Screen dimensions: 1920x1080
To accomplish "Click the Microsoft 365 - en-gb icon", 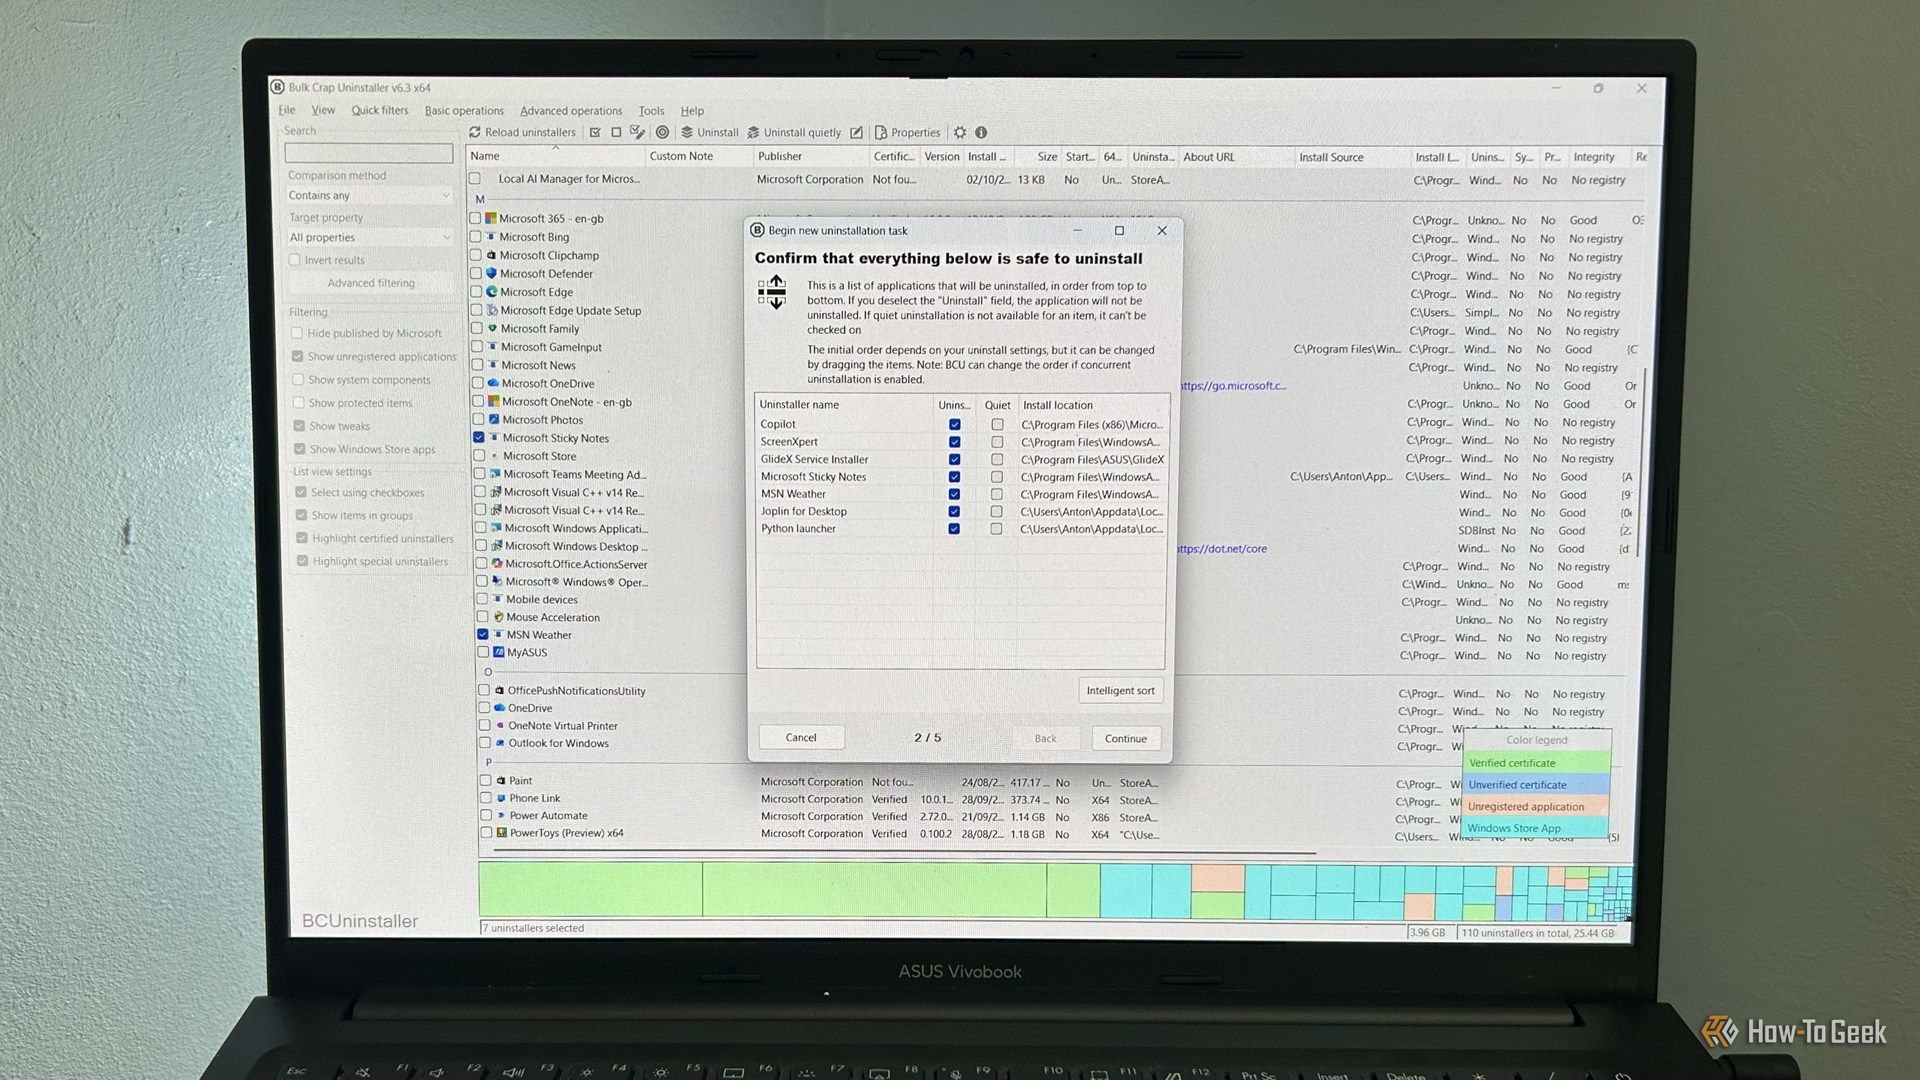I will [x=491, y=218].
